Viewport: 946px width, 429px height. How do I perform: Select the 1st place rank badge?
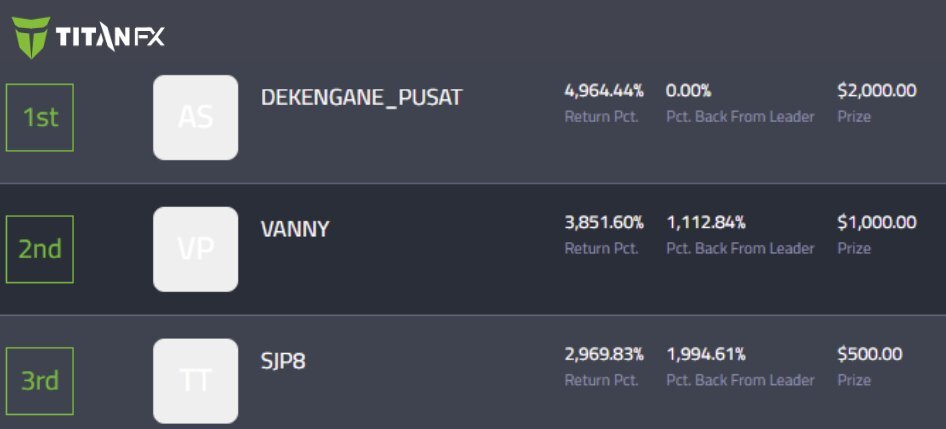(x=40, y=118)
